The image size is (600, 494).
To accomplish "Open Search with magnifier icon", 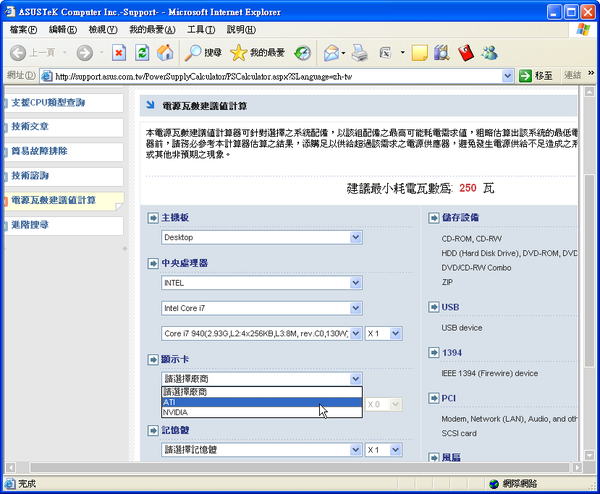I will click(x=193, y=53).
